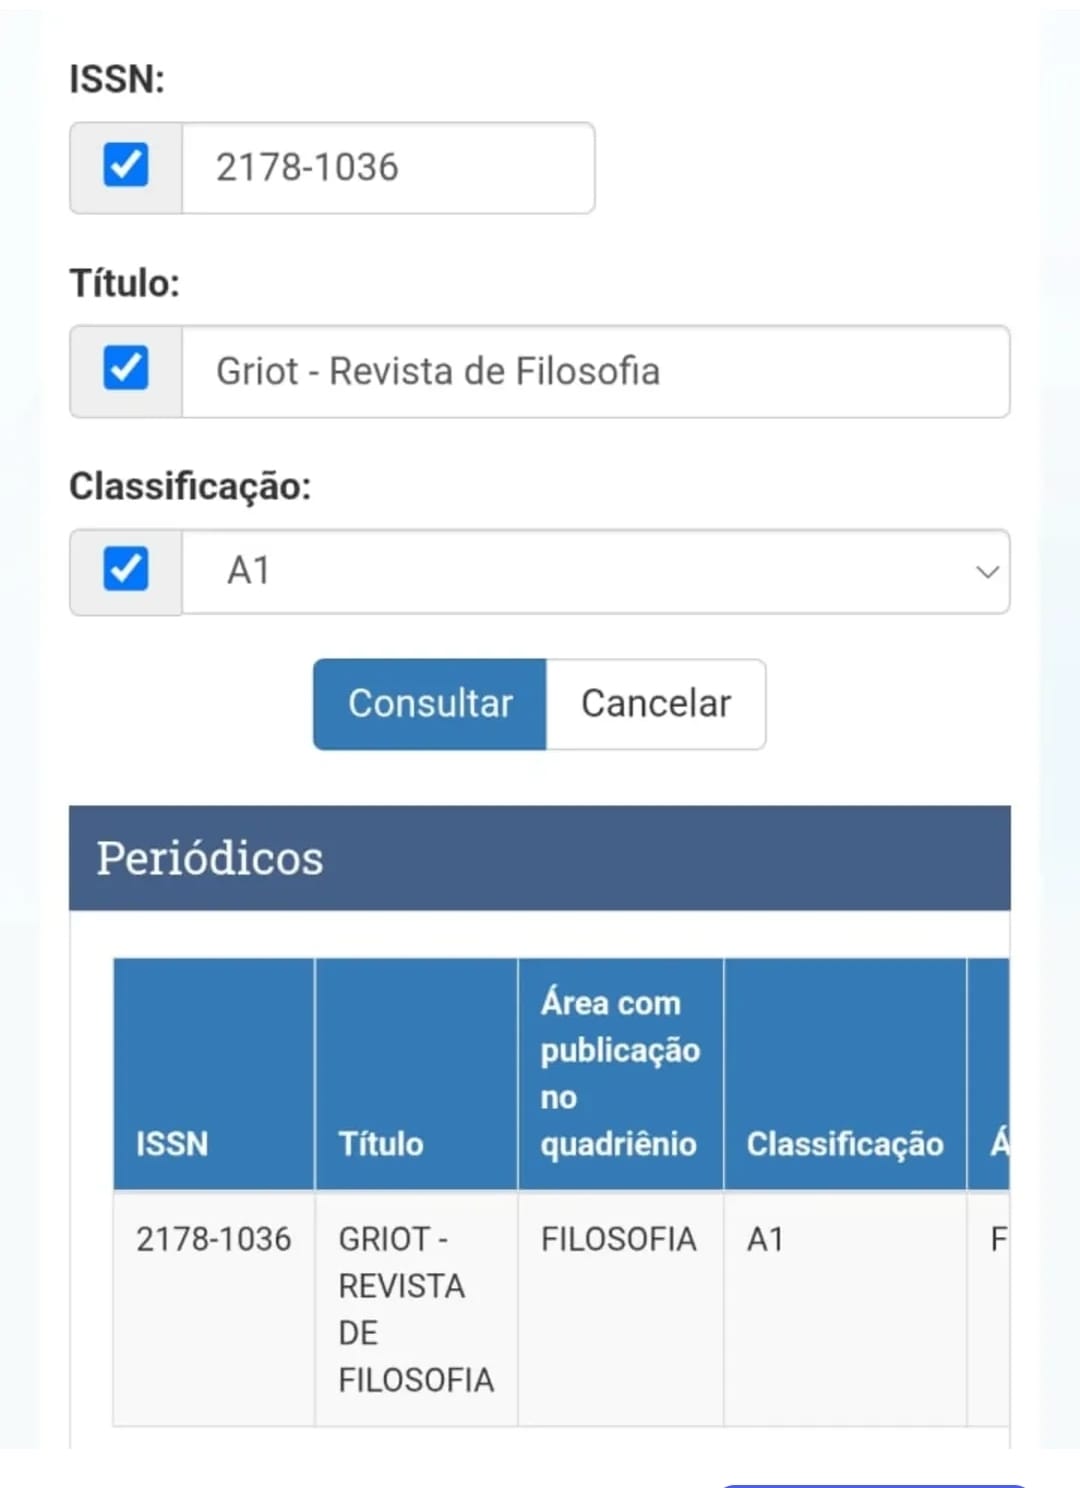Click the Periódicos panel header
This screenshot has height=1488, width=1080.
click(540, 858)
